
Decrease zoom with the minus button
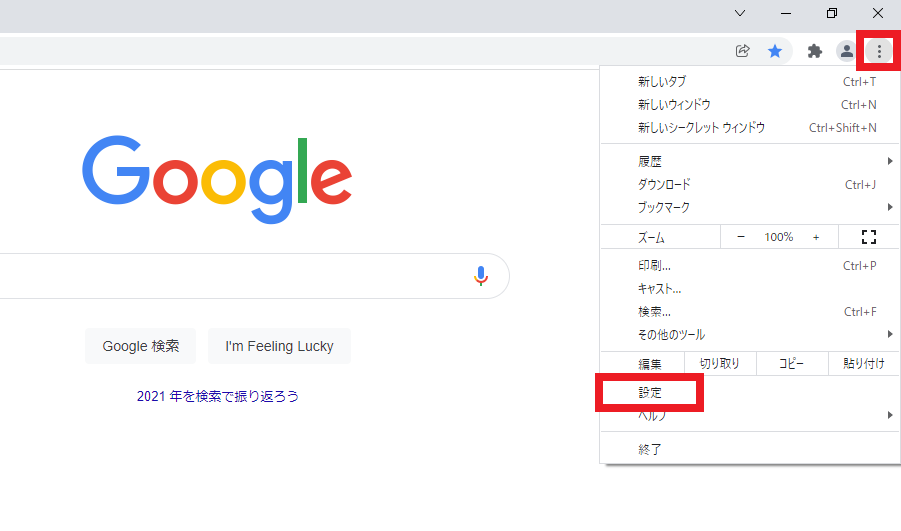coord(741,237)
